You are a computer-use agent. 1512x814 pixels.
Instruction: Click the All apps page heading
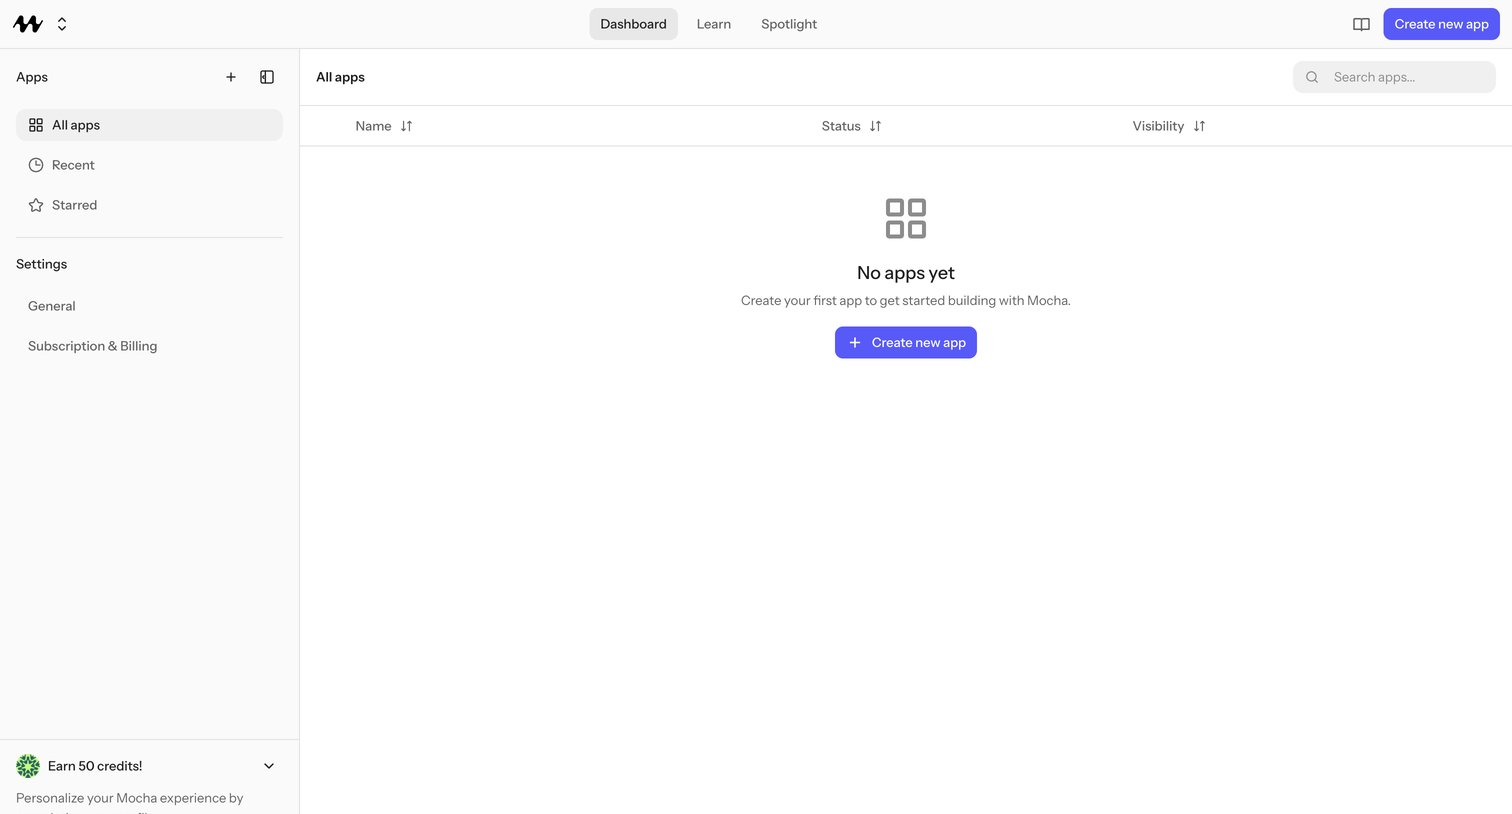340,77
